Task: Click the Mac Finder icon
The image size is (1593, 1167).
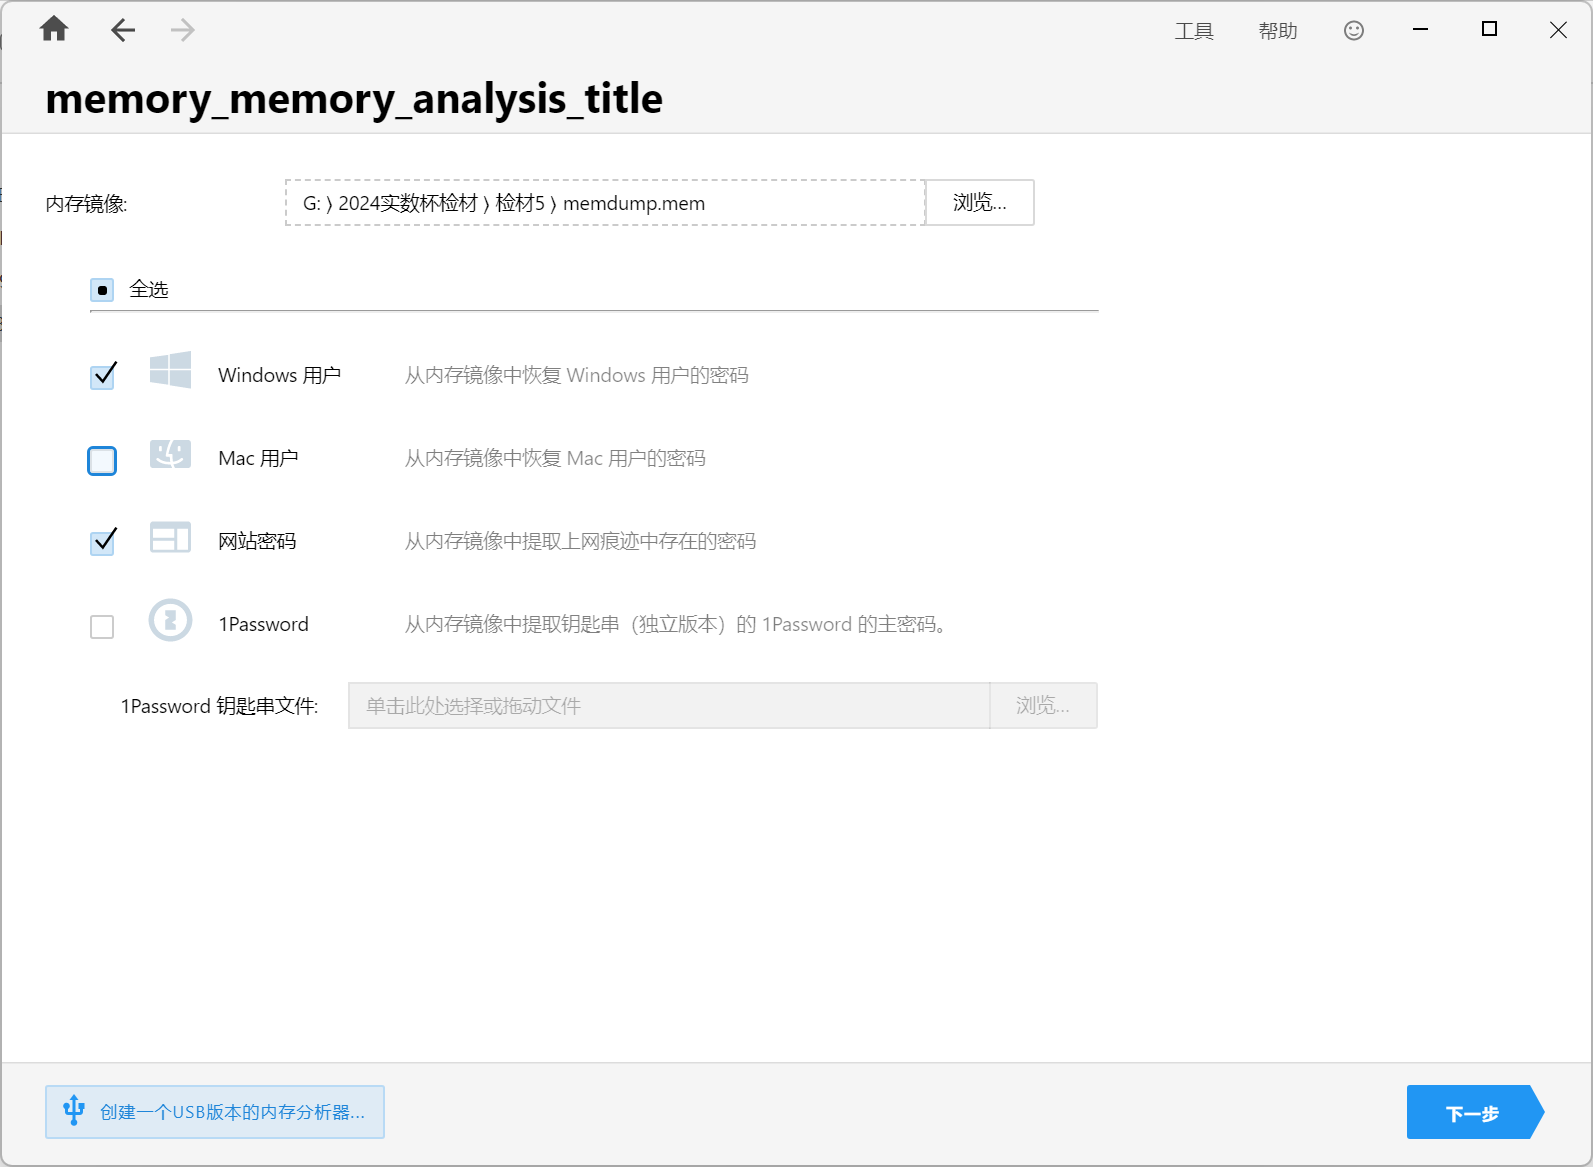Action: tap(170, 454)
